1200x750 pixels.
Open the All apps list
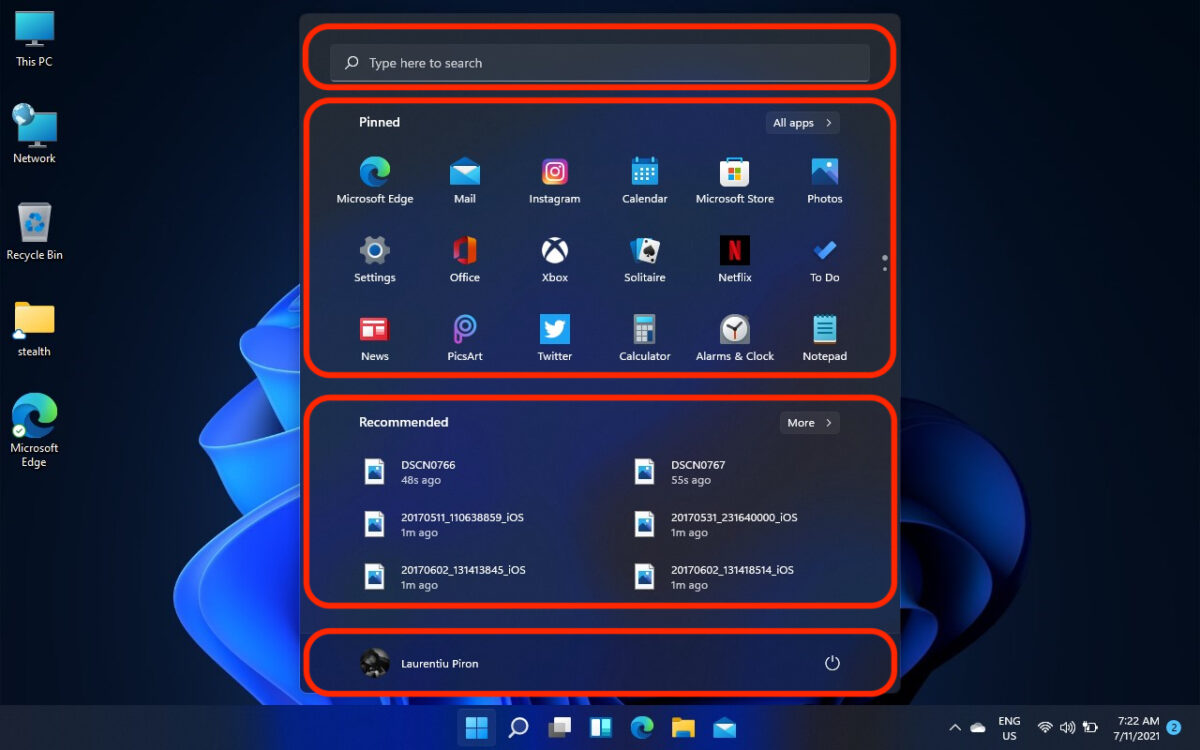pos(802,122)
